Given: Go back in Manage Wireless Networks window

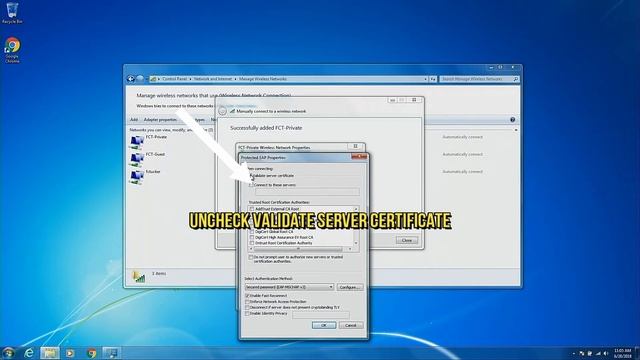Looking at the screenshot, I should point(131,79).
